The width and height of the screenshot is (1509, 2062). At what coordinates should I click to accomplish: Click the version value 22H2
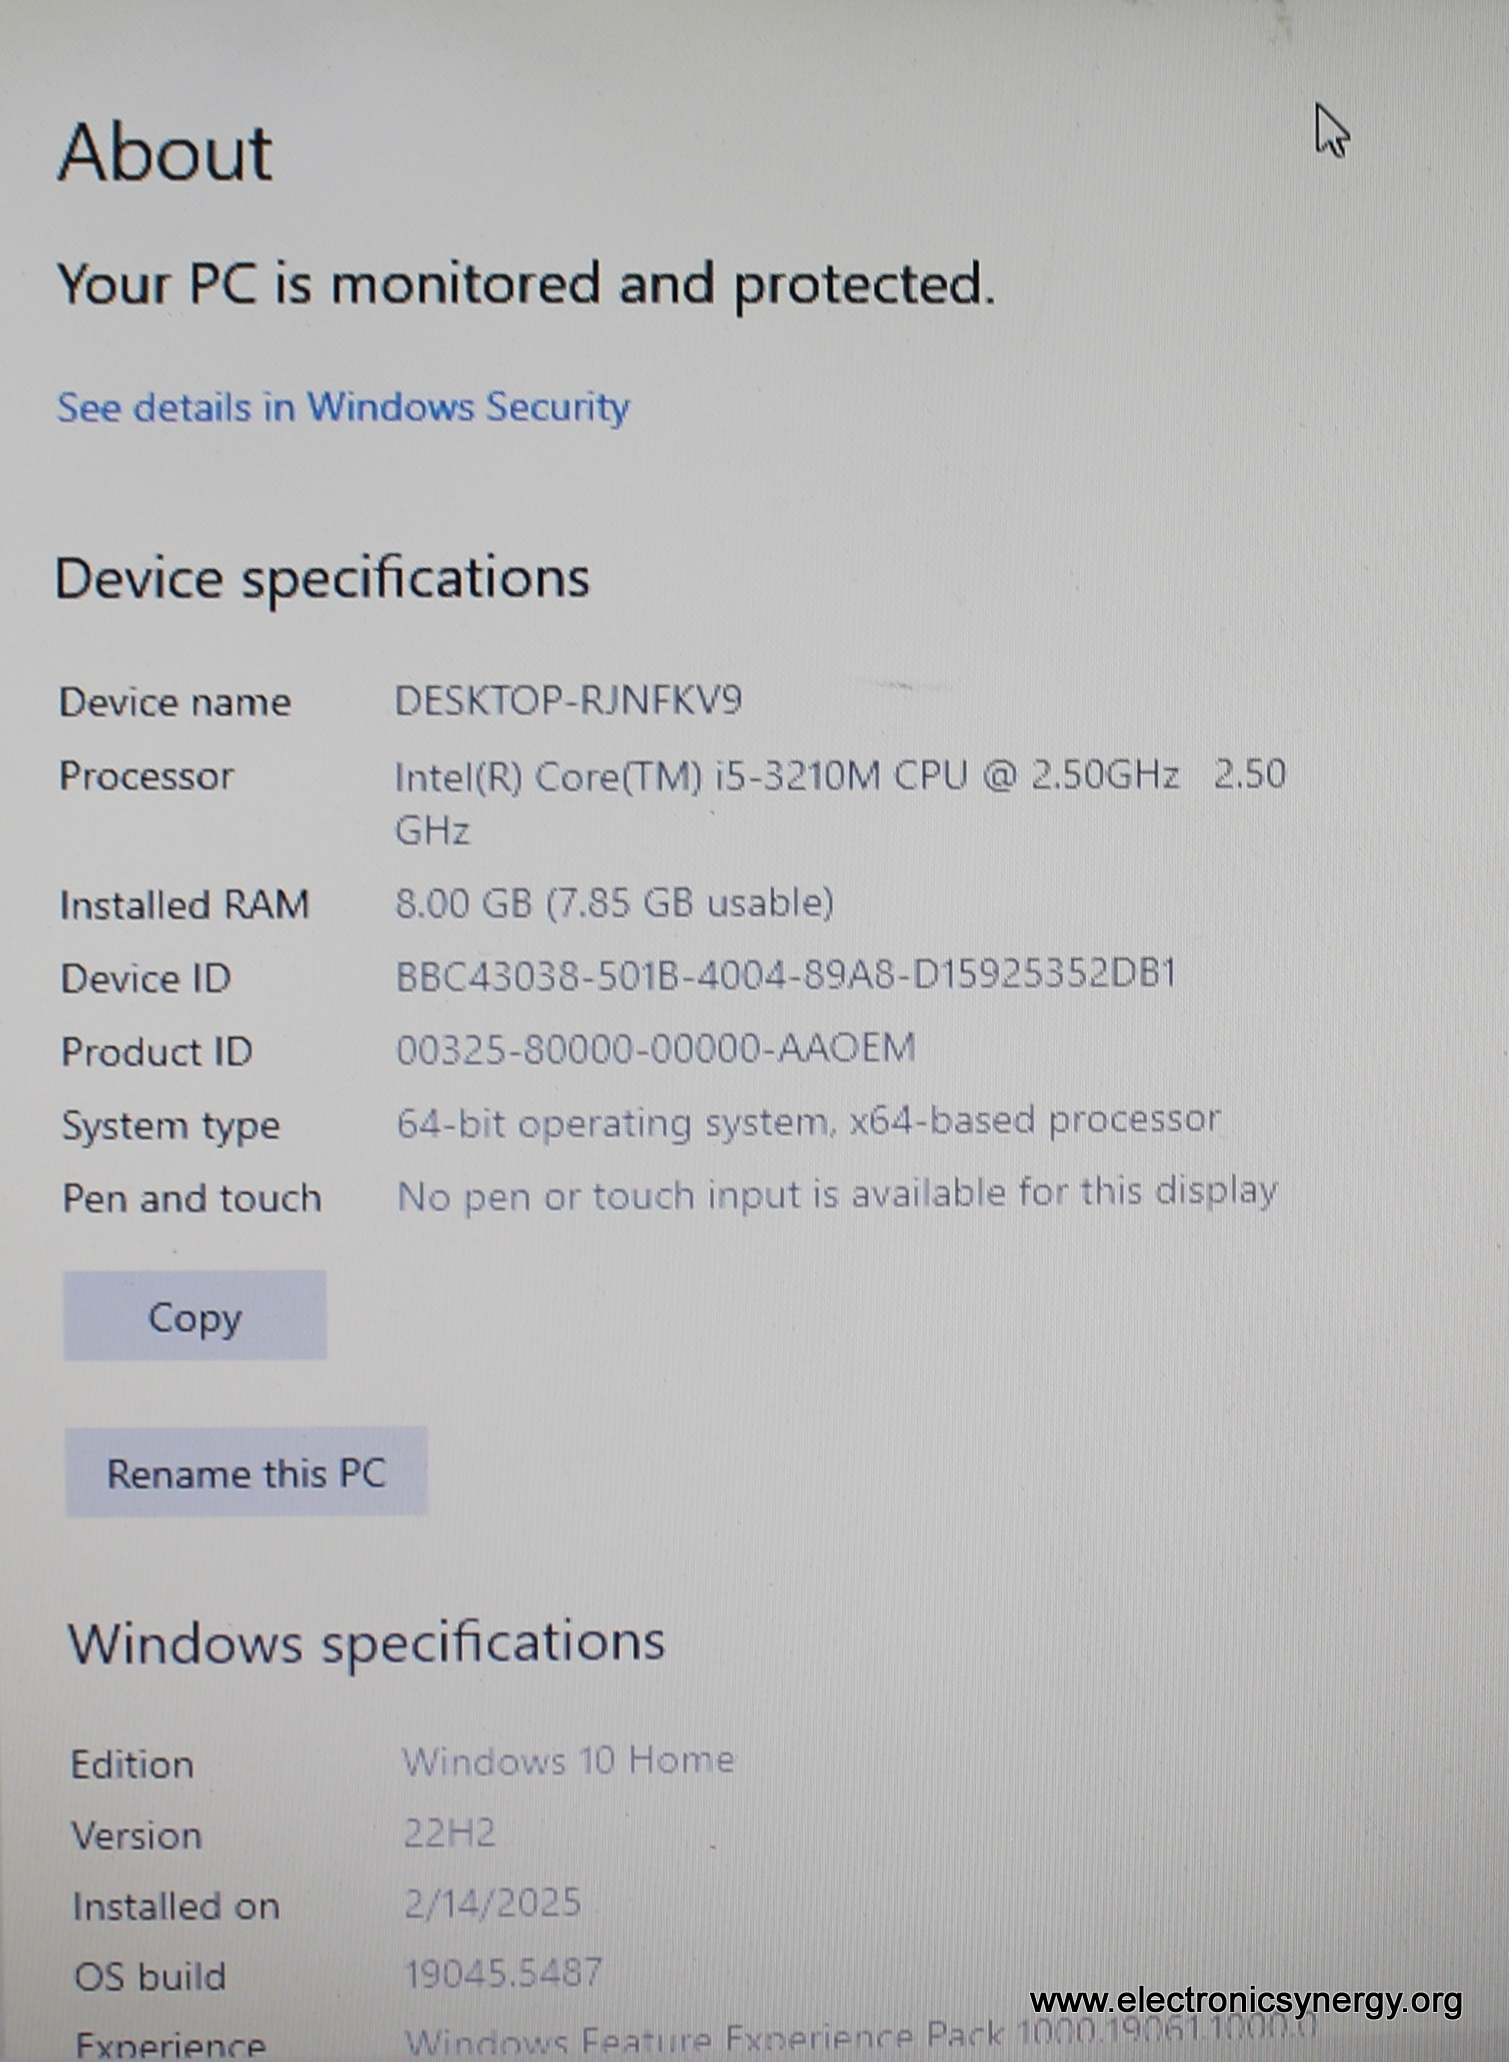tap(449, 1833)
